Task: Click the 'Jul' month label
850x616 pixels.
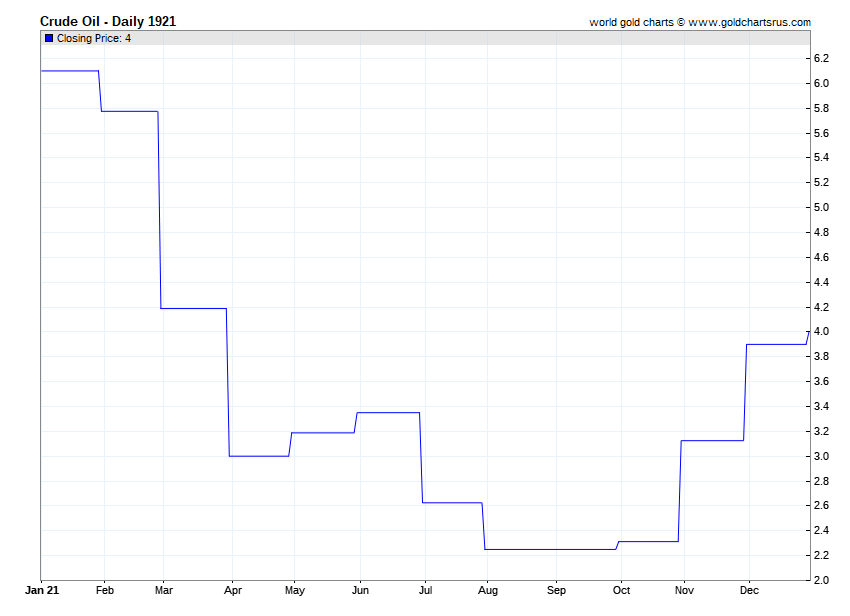Action: pyautogui.click(x=426, y=590)
